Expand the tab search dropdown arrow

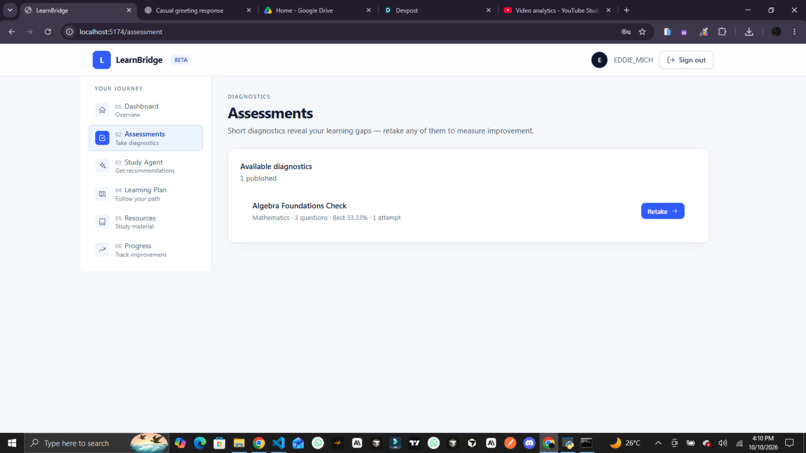coord(10,10)
